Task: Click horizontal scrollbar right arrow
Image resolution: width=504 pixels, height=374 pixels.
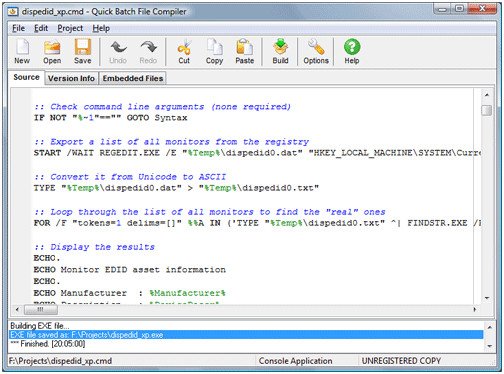Action: 475,310
